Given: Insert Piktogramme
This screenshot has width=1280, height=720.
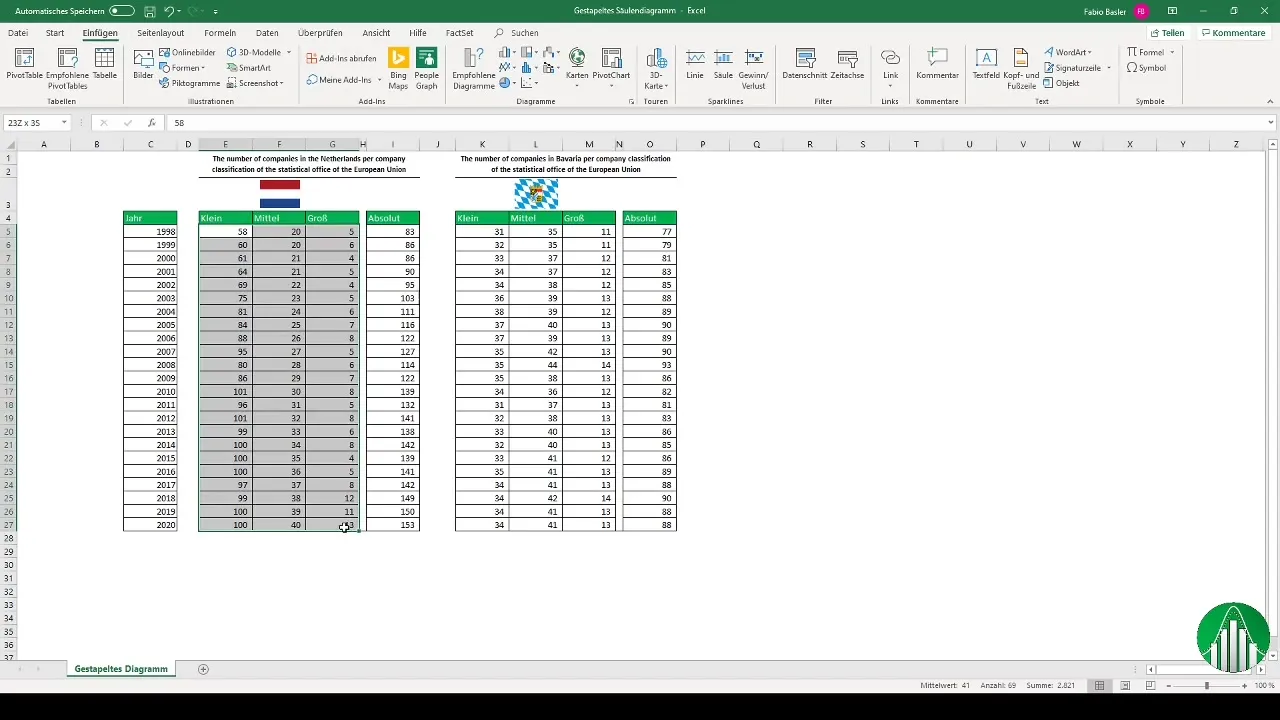Looking at the screenshot, I should pyautogui.click(x=189, y=83).
